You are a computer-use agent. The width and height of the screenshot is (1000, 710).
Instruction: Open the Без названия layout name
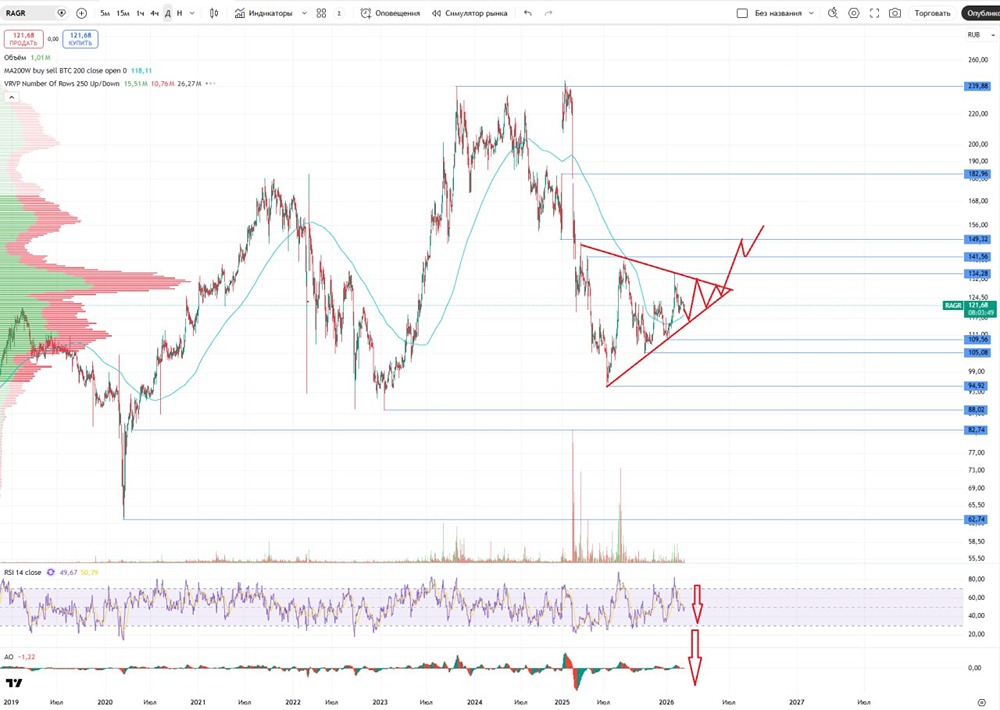point(778,13)
